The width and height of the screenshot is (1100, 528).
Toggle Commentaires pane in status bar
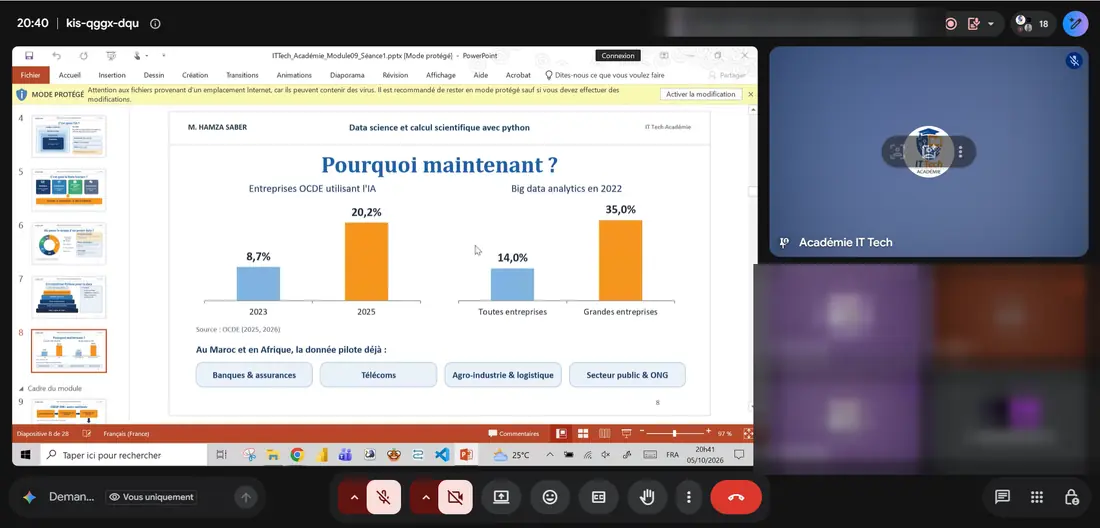point(514,434)
